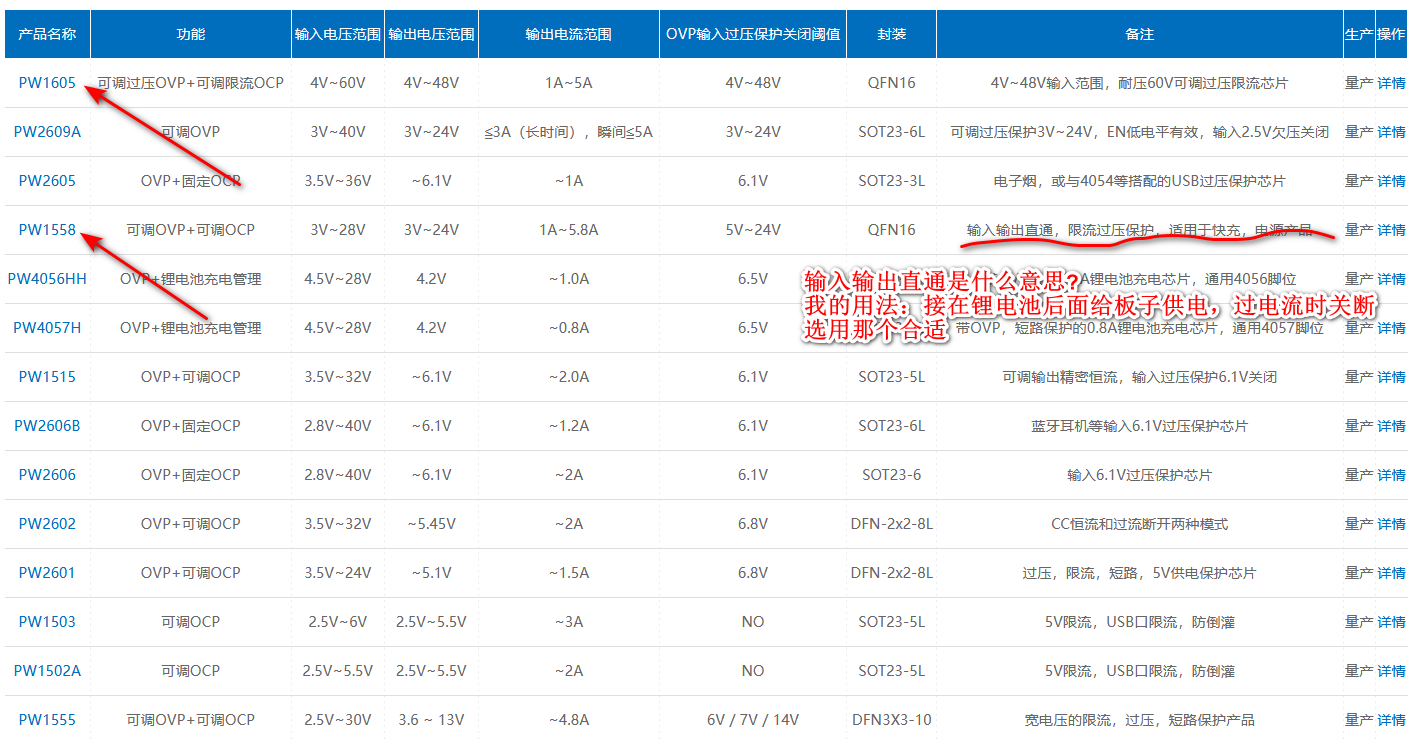Select the 4V~60V input voltage cell
The width and height of the screenshot is (1413, 741).
338,83
